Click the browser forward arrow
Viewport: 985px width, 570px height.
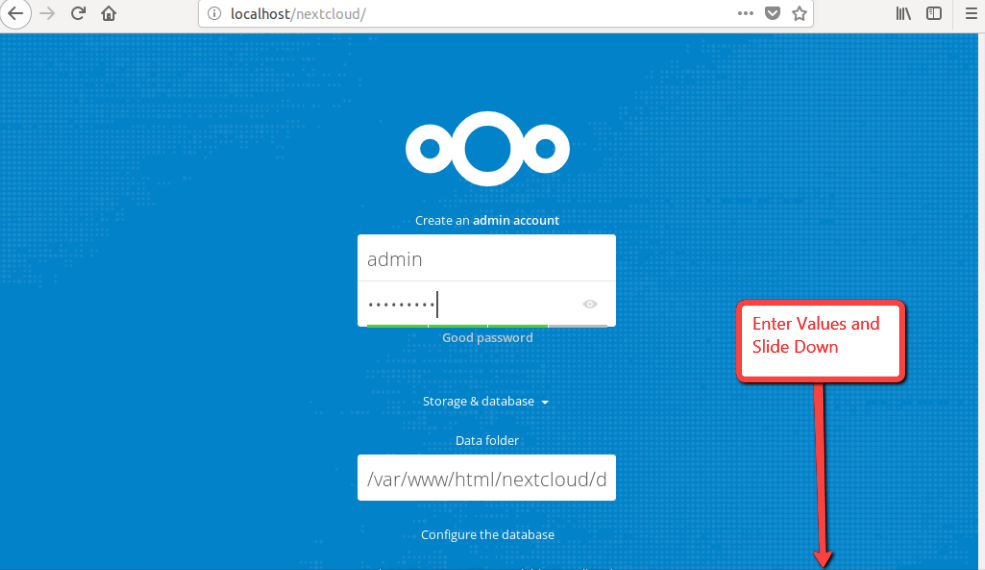coord(48,13)
